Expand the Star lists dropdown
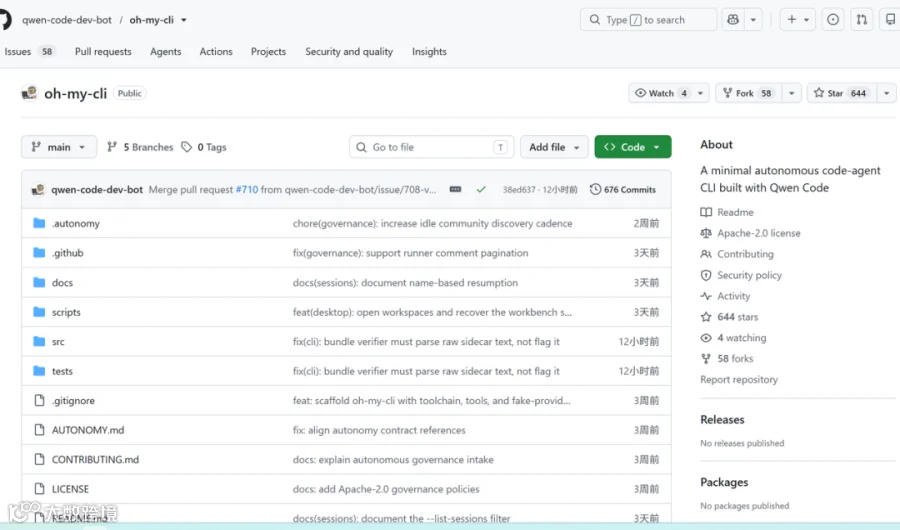Image resolution: width=900 pixels, height=530 pixels. coord(887,93)
